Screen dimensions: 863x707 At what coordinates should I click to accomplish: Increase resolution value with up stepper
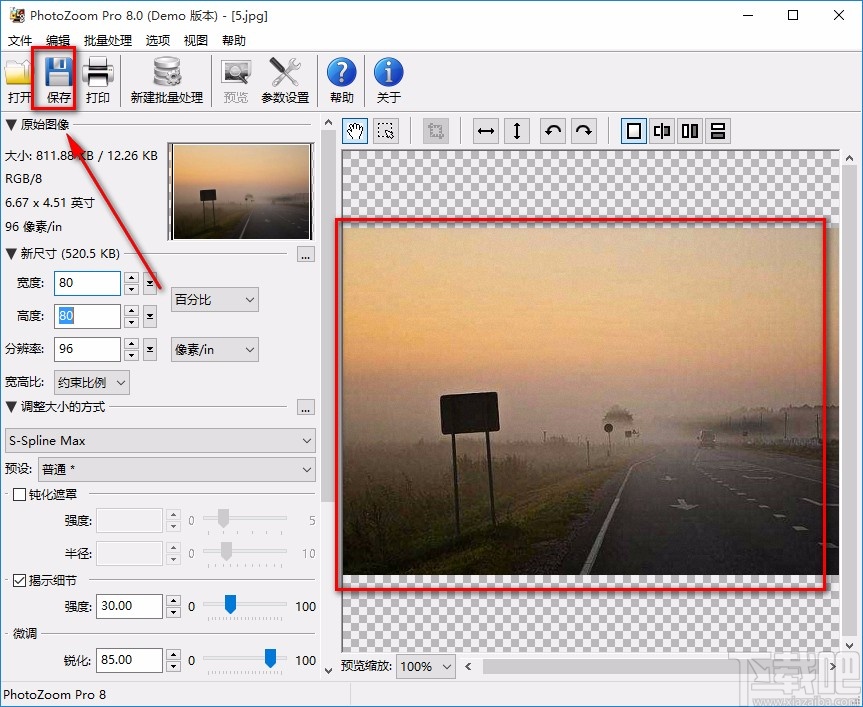tap(131, 344)
